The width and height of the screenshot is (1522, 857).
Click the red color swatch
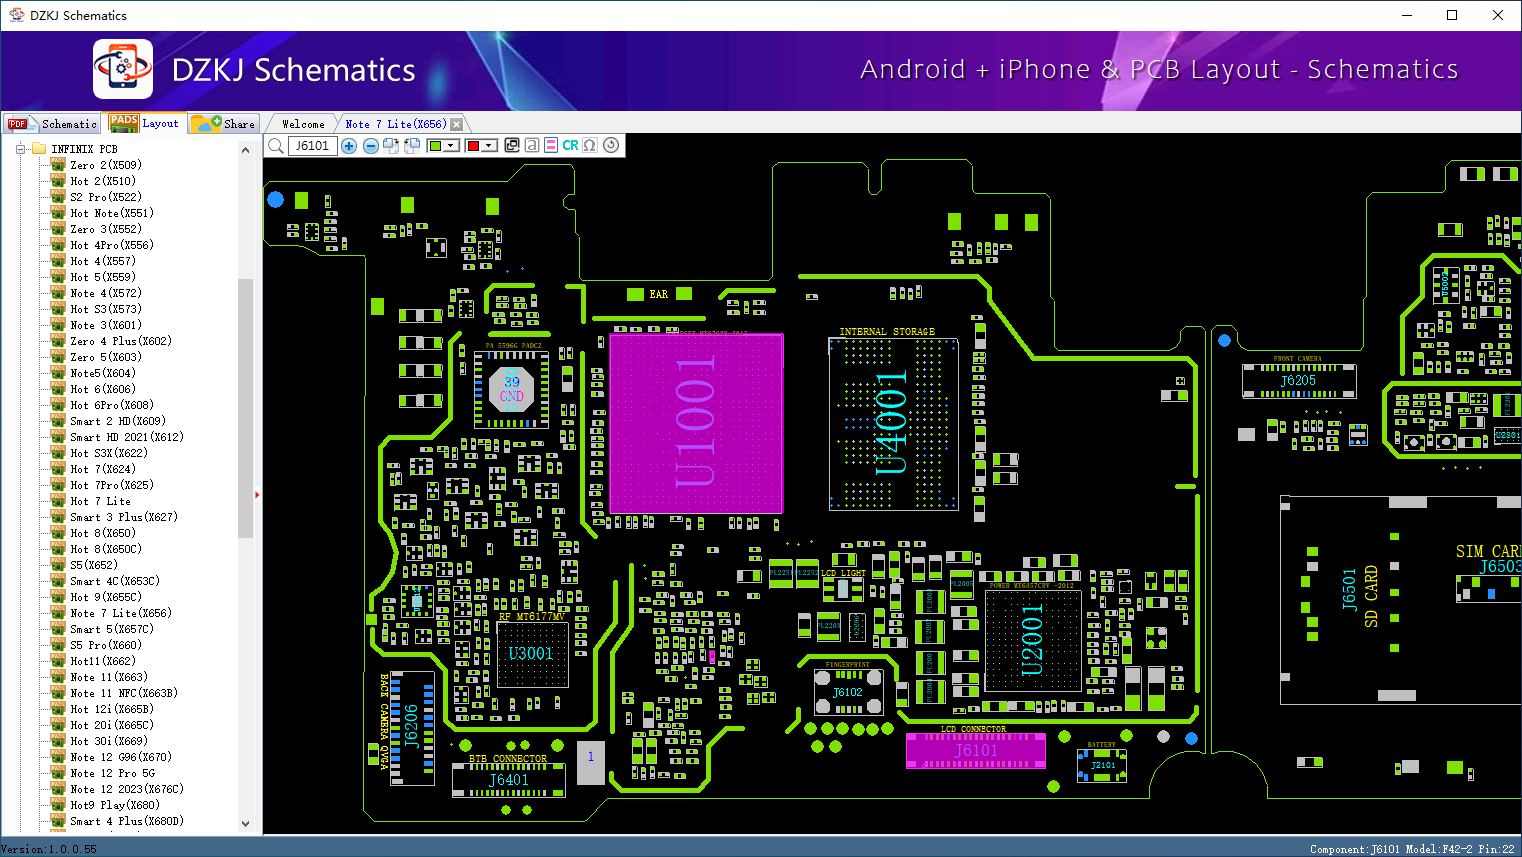[x=473, y=146]
